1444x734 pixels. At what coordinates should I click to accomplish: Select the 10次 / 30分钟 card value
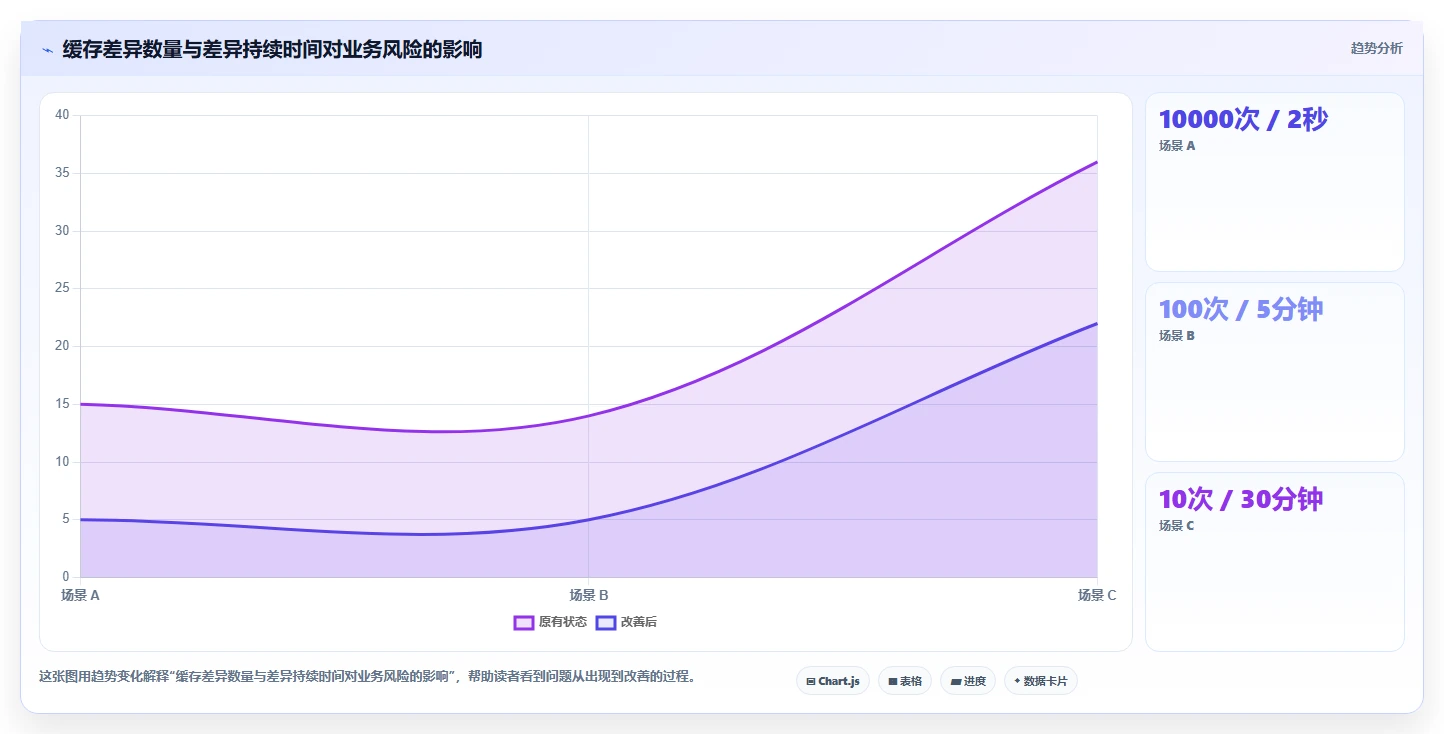tap(1241, 499)
